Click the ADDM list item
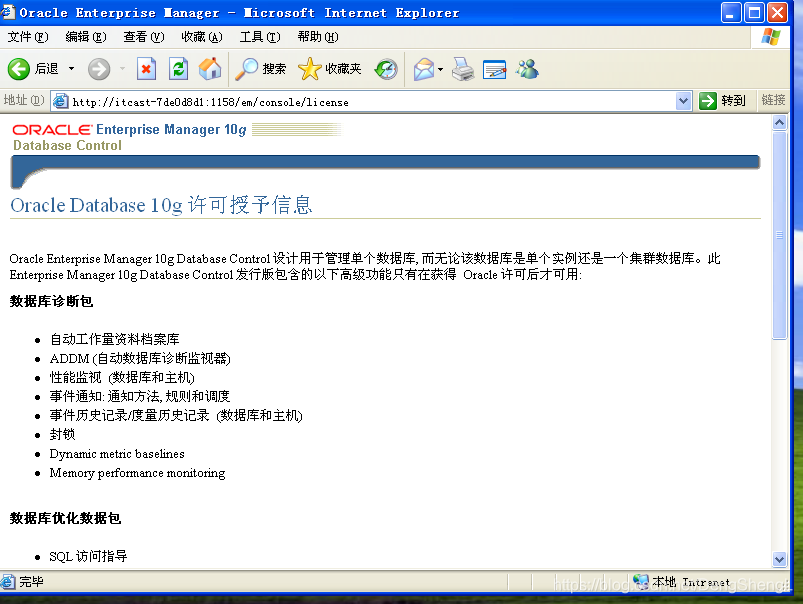 [140, 358]
